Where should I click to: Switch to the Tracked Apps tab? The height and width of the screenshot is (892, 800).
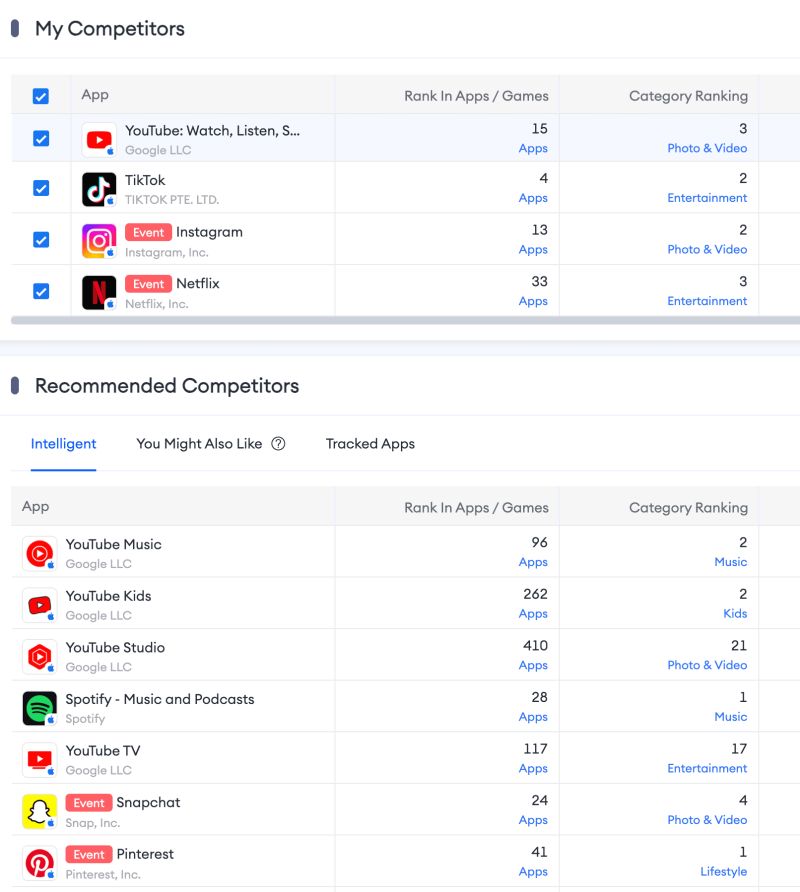(x=370, y=443)
